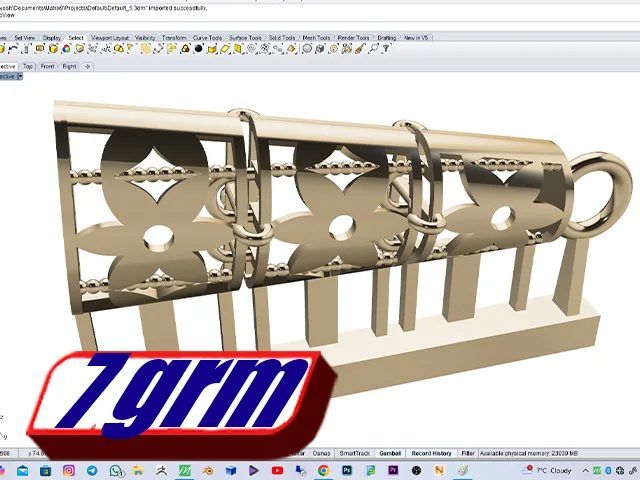Open YouTube app from the taskbar
Screen dimensions: 640x480
coord(277,471)
